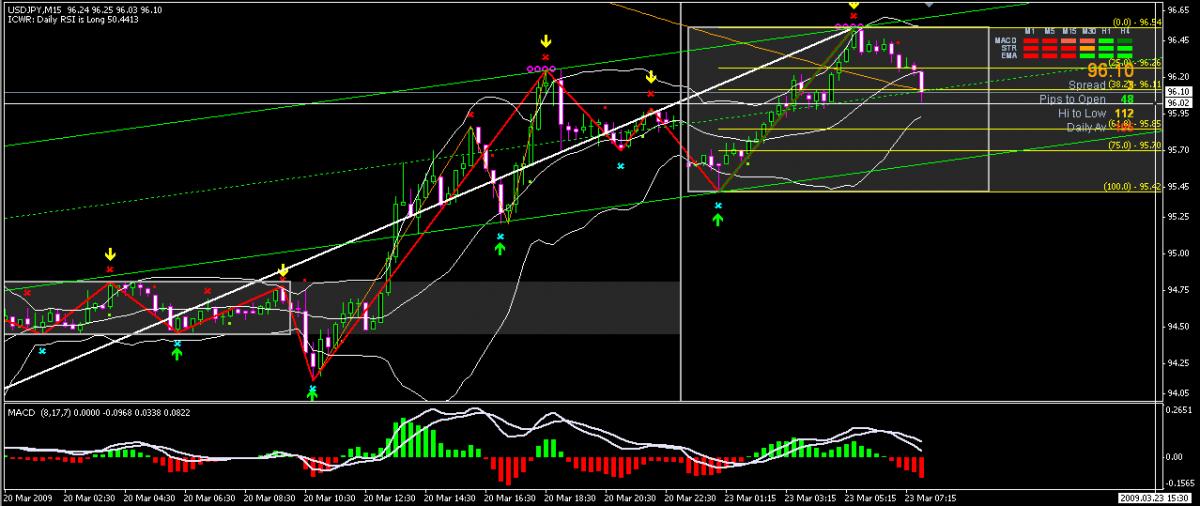Click the 20 Mar 10:30 time axis label

tap(329, 497)
